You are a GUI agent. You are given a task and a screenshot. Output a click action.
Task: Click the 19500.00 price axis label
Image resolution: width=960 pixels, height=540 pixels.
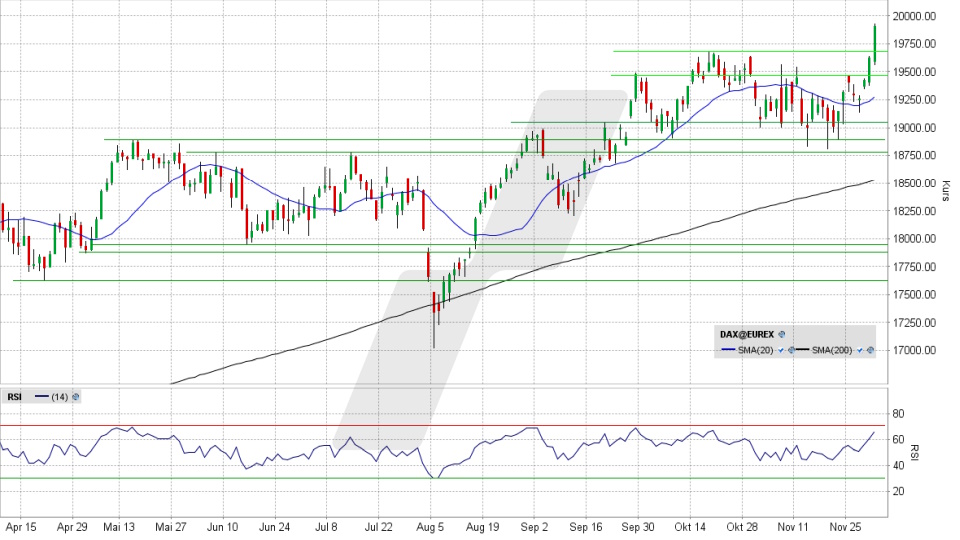pyautogui.click(x=914, y=72)
